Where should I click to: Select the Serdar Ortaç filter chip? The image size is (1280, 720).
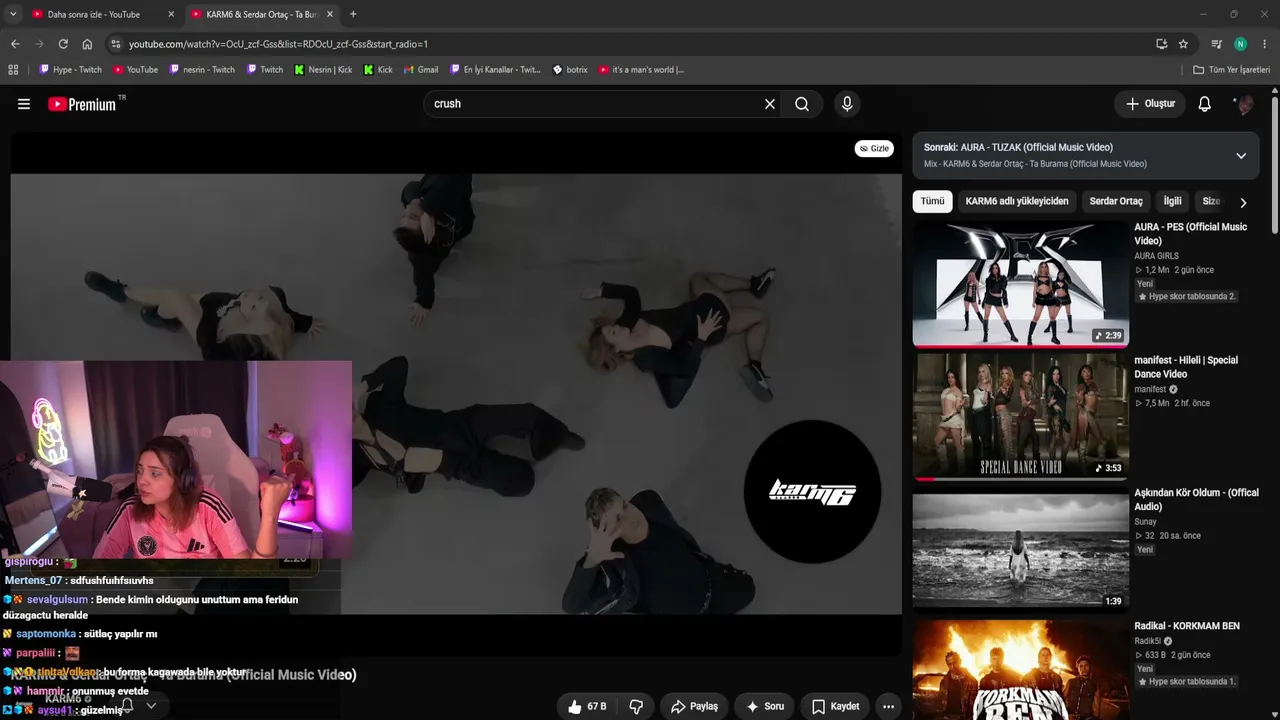tap(1116, 201)
